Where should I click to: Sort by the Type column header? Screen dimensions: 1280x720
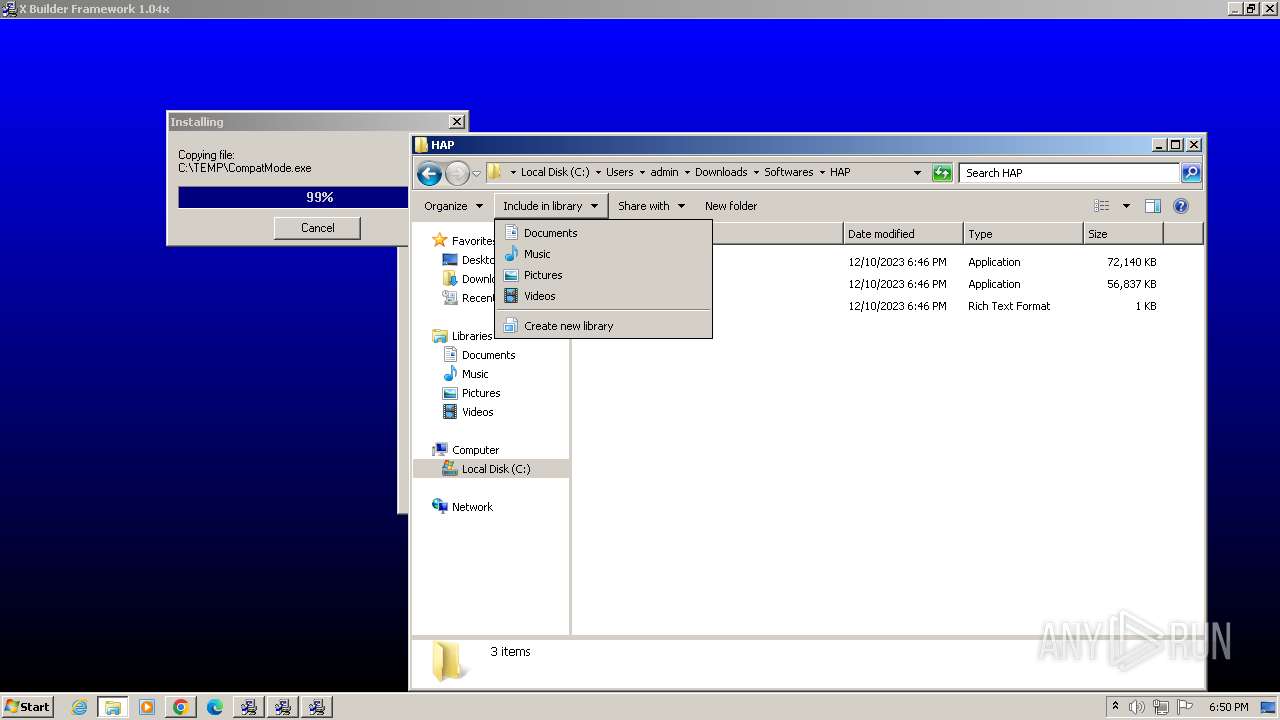(x=1023, y=234)
